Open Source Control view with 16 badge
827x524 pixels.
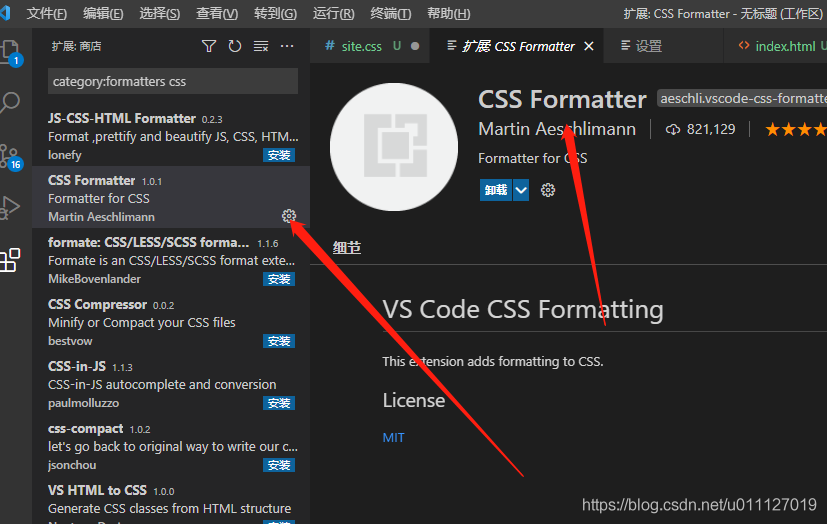point(10,155)
